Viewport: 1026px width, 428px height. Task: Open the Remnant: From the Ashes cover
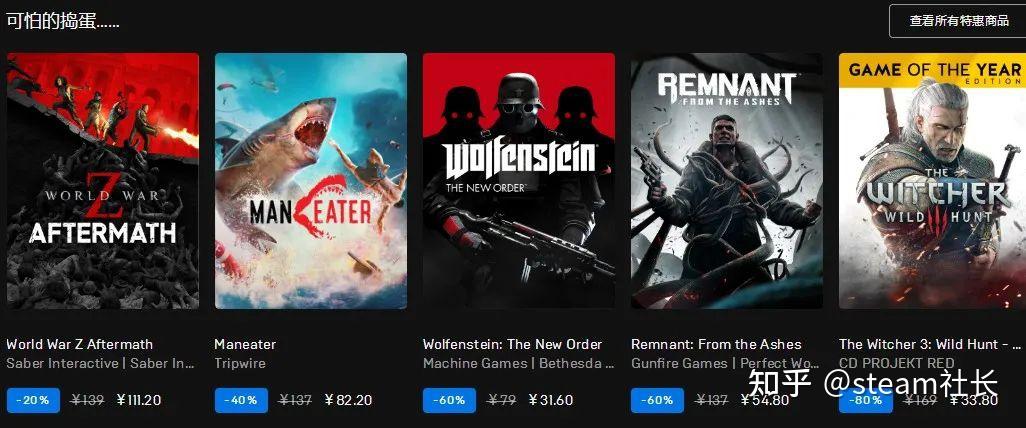727,181
